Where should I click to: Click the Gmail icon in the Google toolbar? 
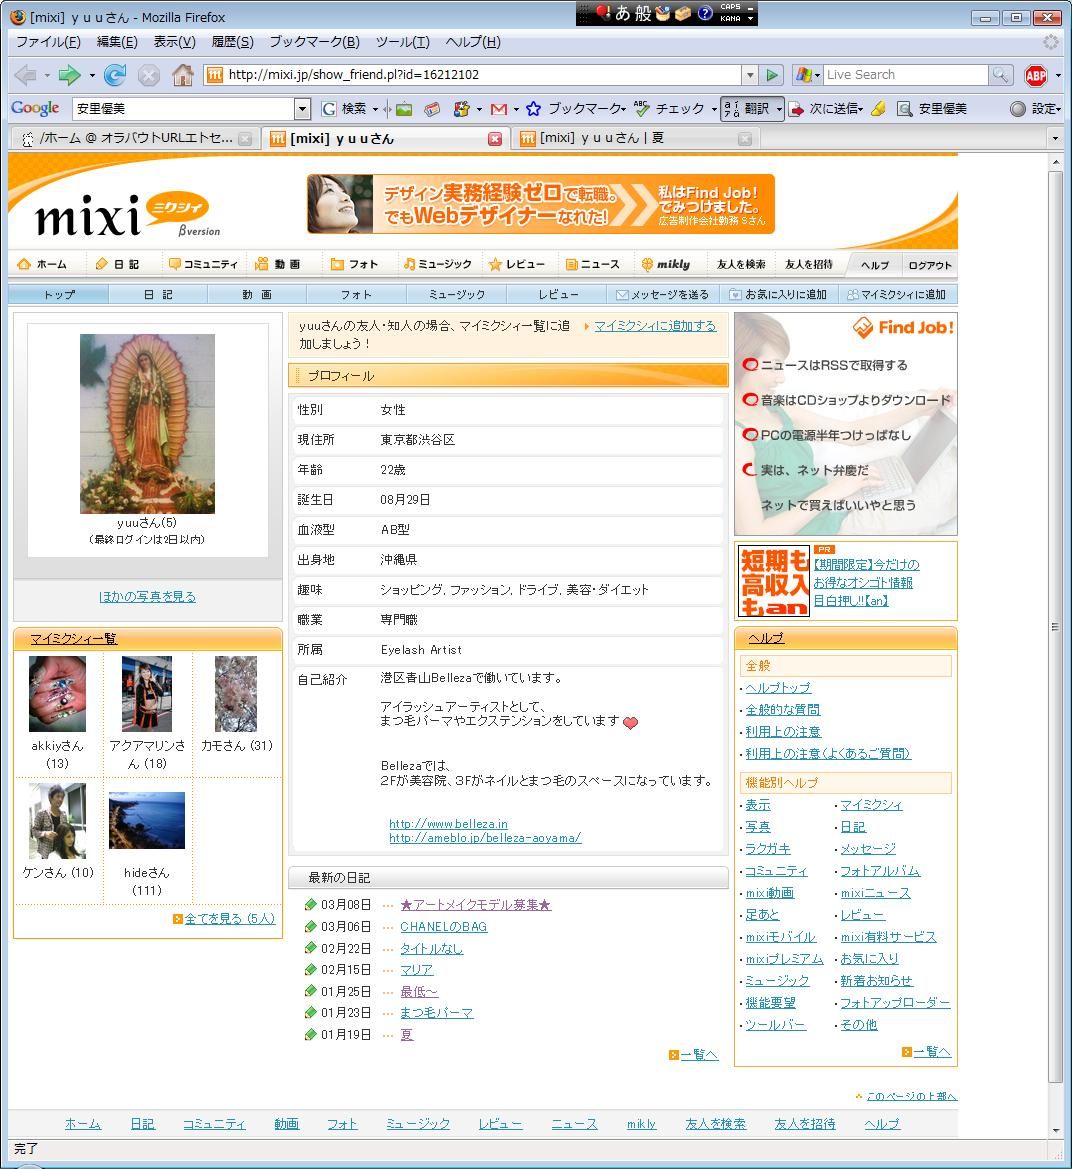click(498, 109)
